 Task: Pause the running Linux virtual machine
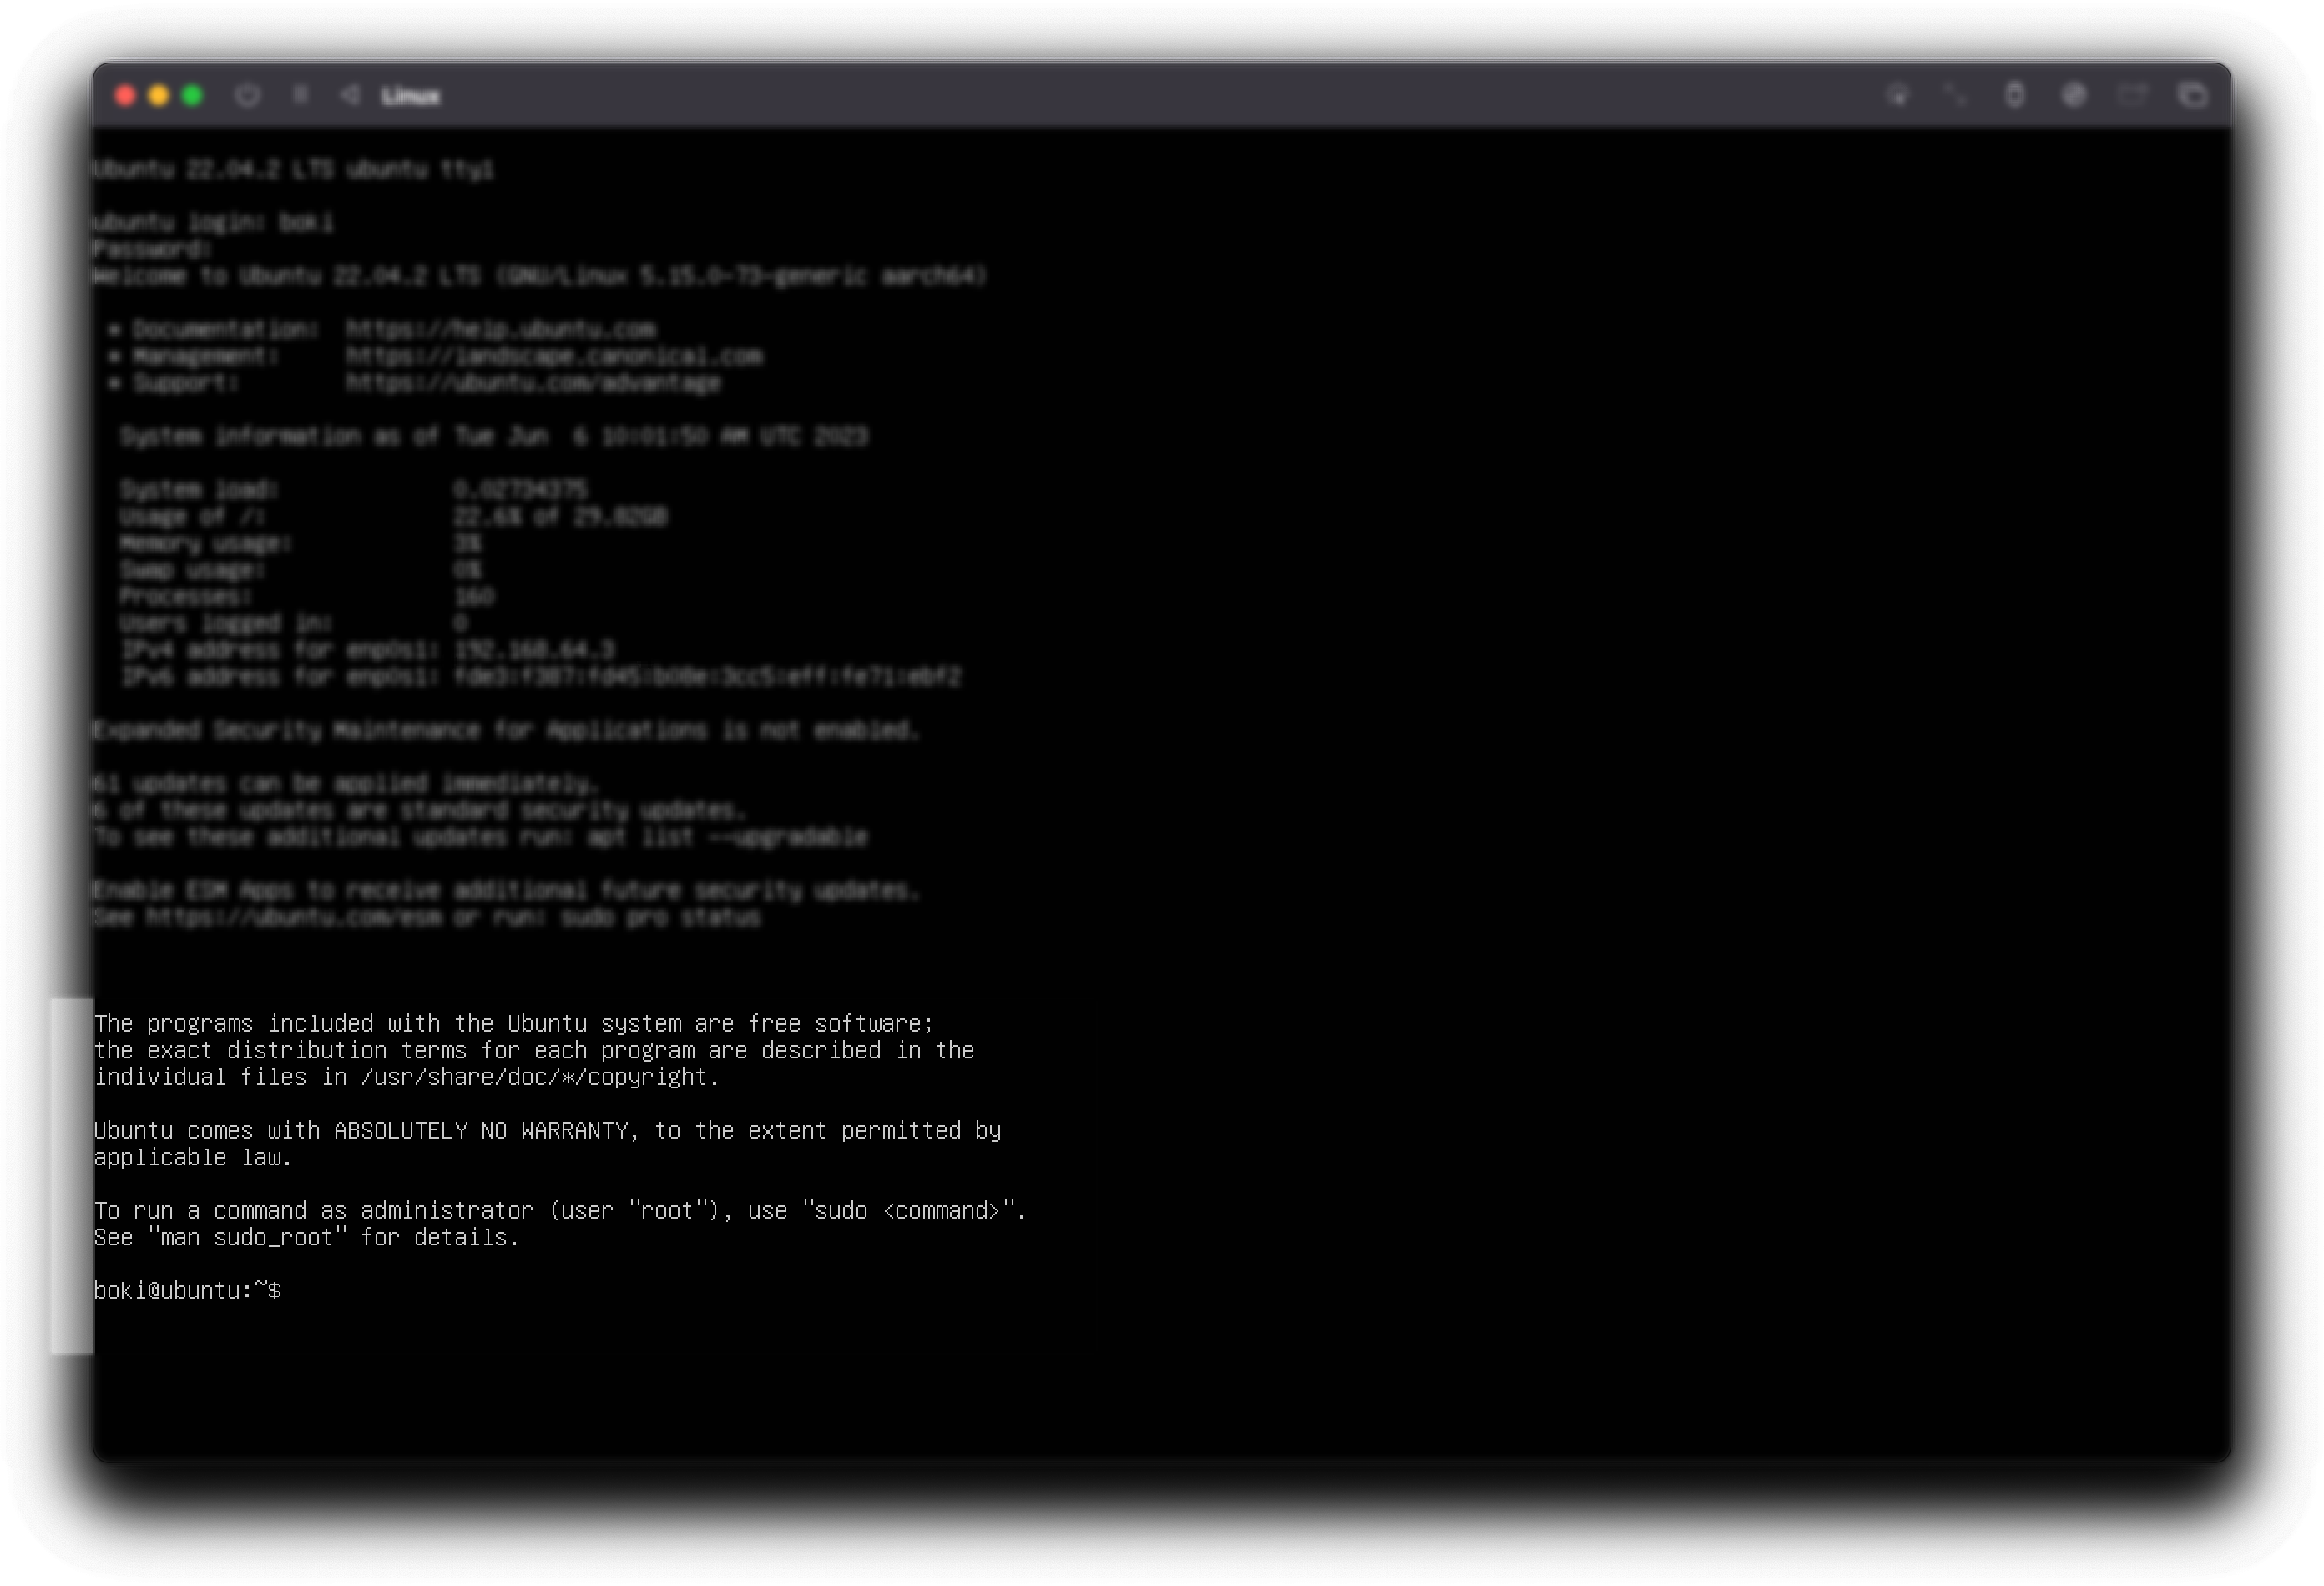(x=300, y=96)
